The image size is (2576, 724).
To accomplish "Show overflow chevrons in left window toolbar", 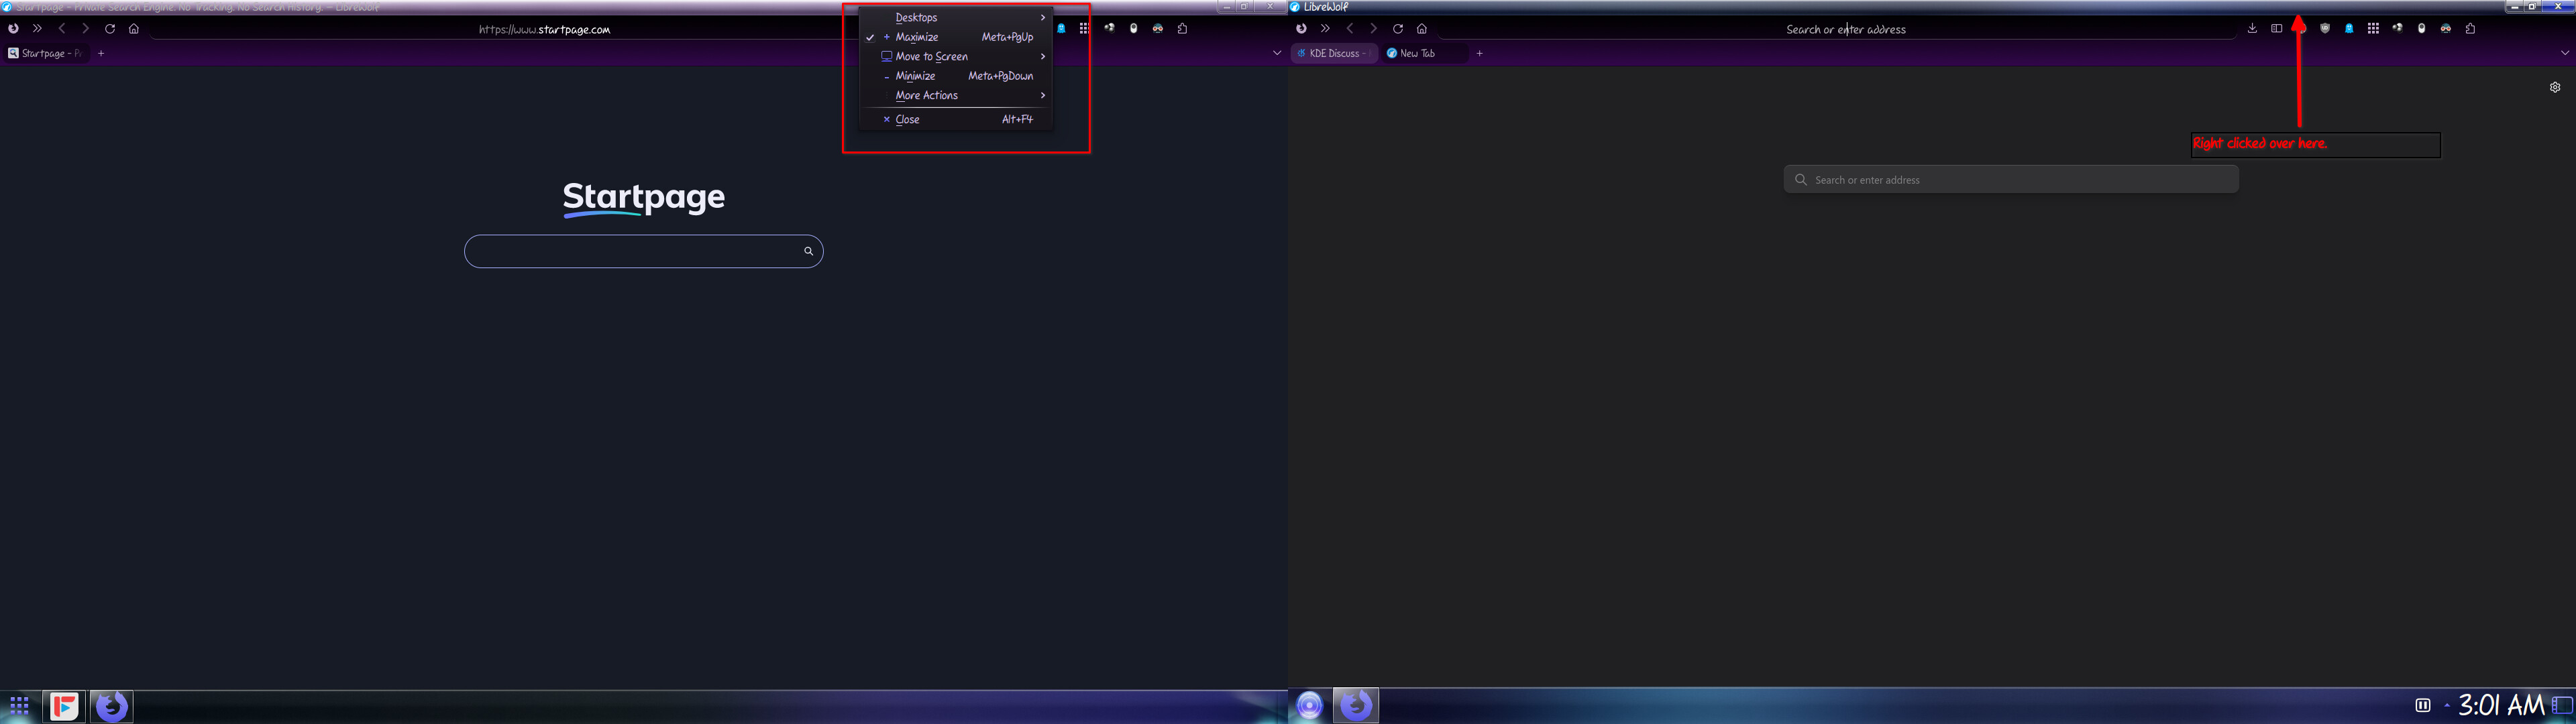I will pos(38,29).
